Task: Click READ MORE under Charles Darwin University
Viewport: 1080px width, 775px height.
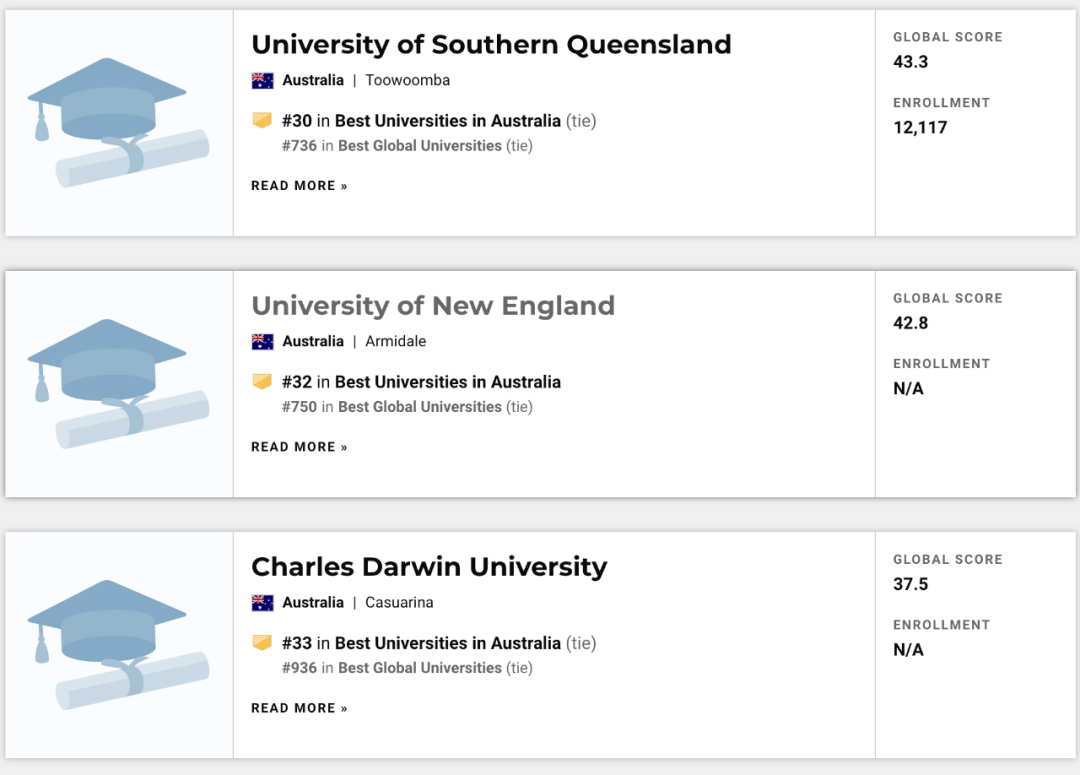Action: (x=299, y=708)
